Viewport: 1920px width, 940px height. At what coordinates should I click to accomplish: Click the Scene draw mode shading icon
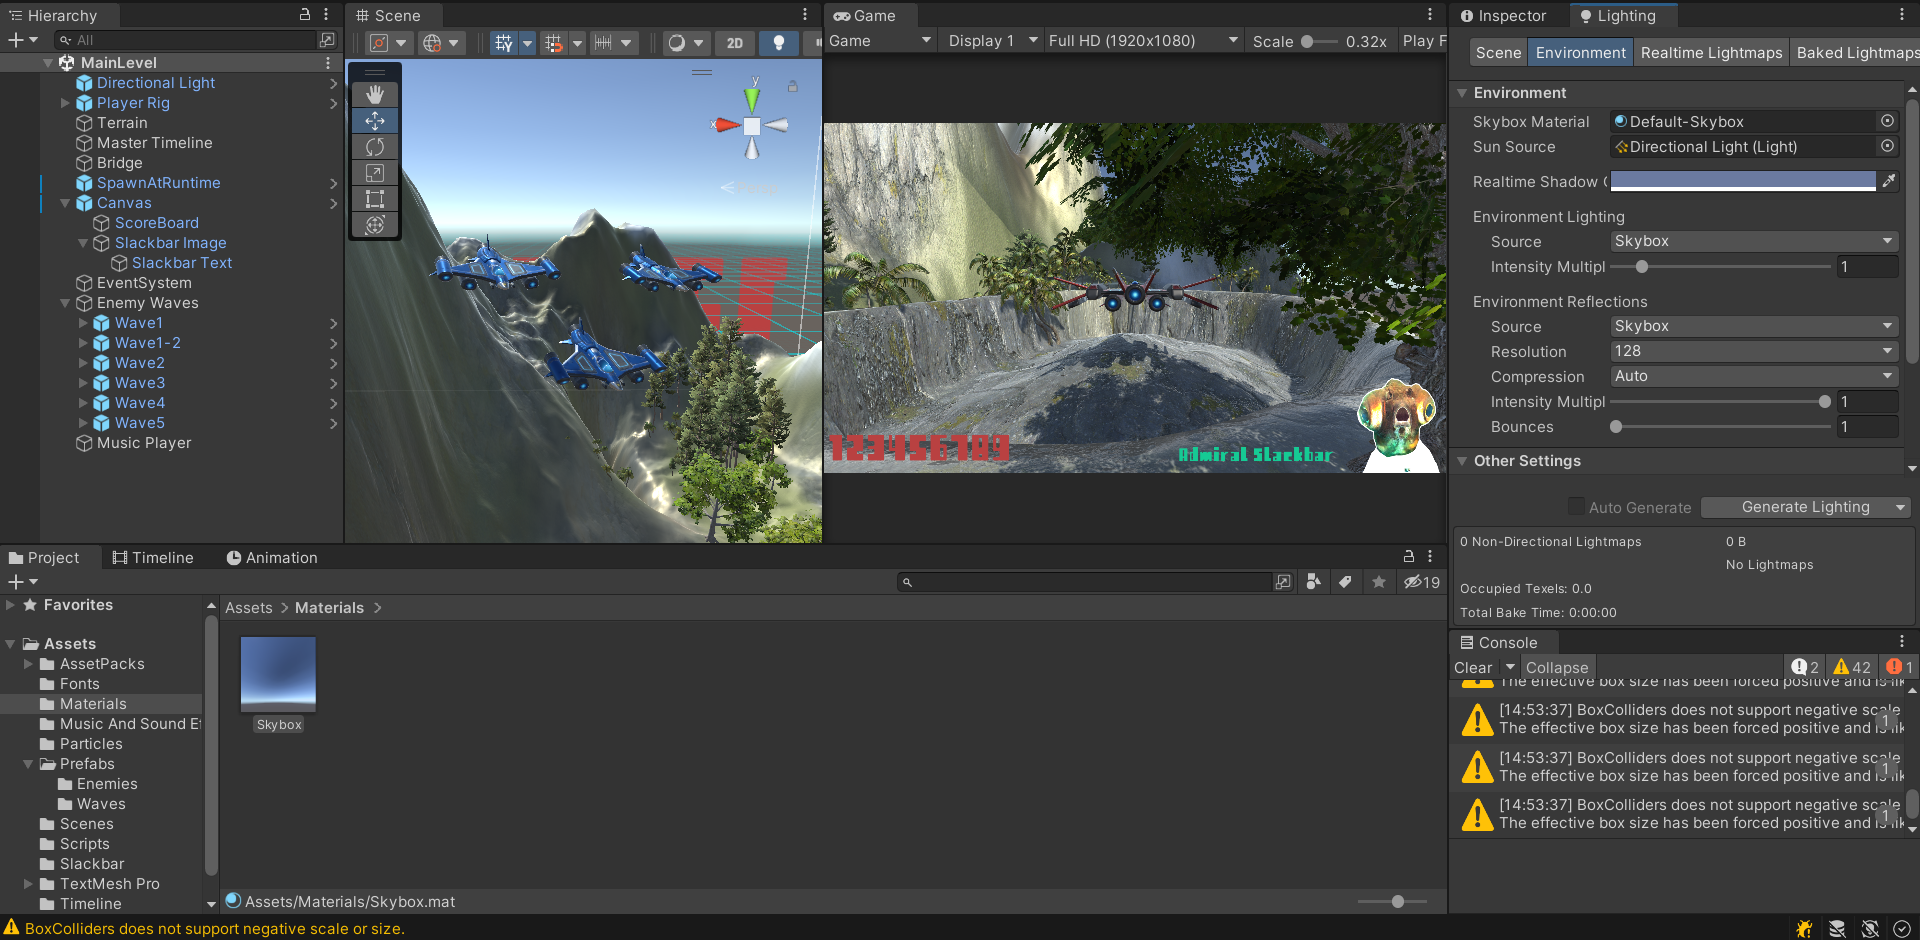click(x=677, y=43)
